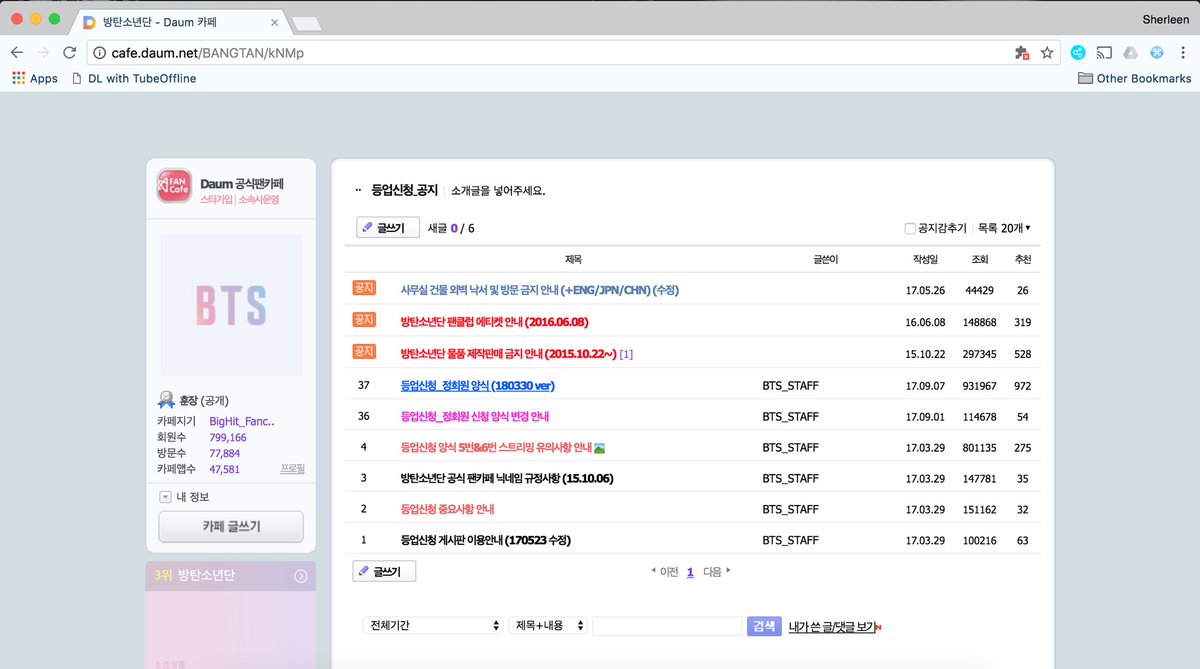Image resolution: width=1200 pixels, height=669 pixels.
Task: Open Other Bookmarks folder
Action: coord(1134,78)
